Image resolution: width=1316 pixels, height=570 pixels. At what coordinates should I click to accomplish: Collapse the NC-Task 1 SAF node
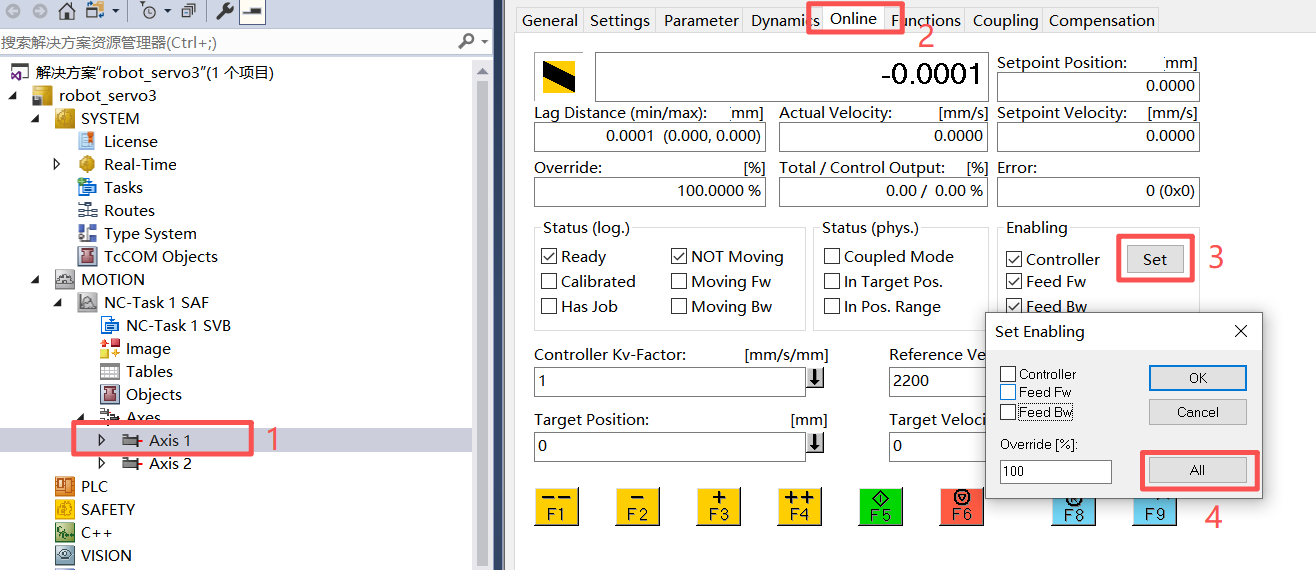tap(57, 303)
